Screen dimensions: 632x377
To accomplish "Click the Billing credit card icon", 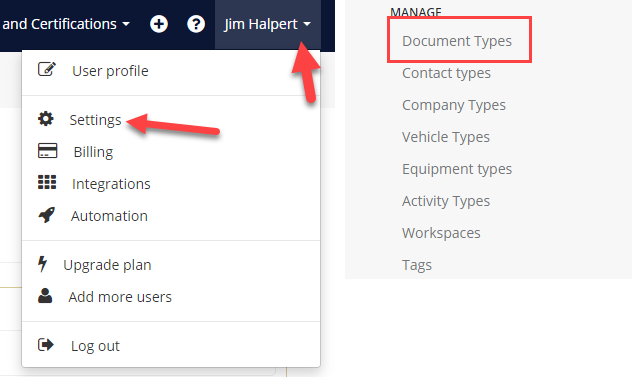I will pos(48,151).
